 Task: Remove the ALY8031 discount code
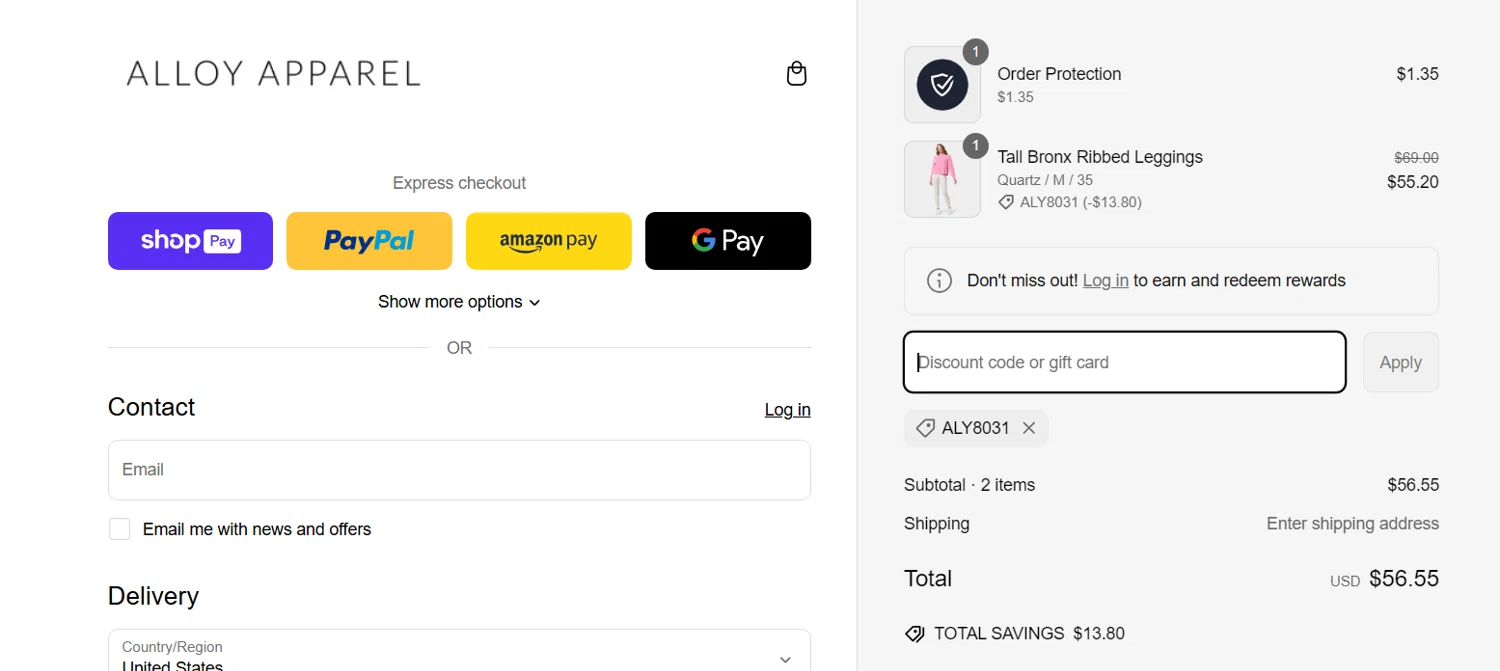1029,428
